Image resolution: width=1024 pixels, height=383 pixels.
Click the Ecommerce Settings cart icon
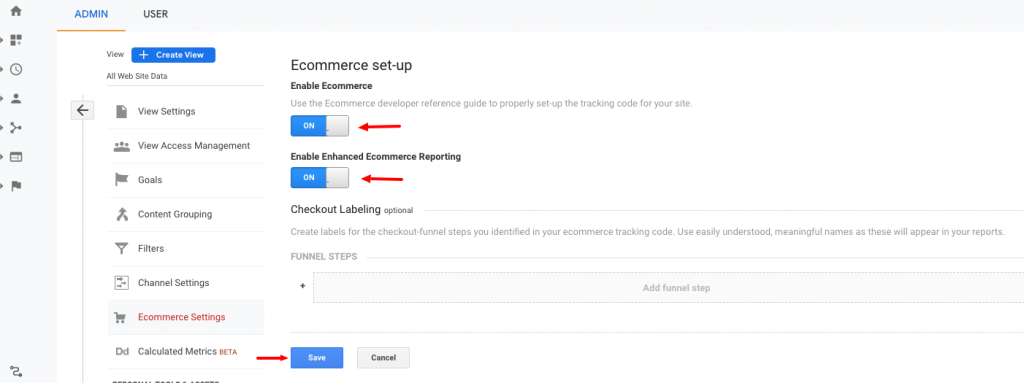(x=120, y=318)
